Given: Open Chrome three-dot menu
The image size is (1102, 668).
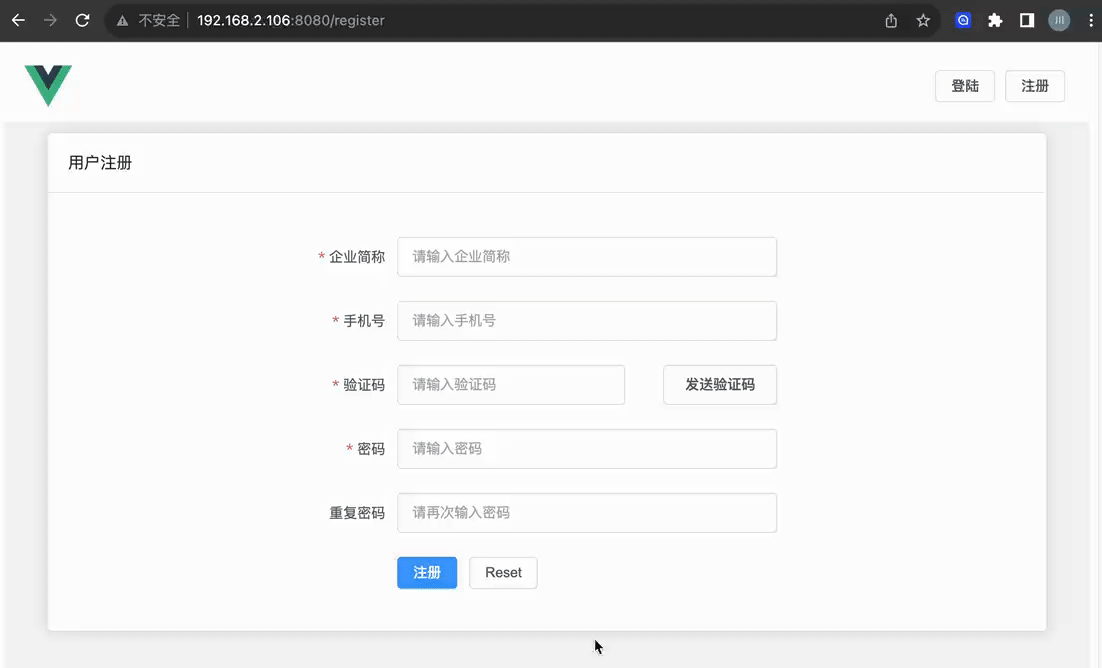Looking at the screenshot, I should tap(1090, 20).
